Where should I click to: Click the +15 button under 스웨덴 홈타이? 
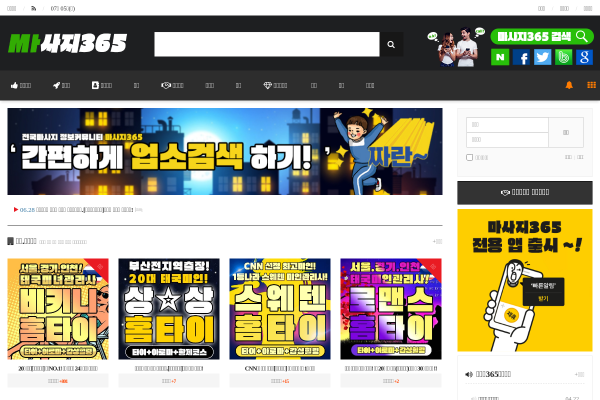[280, 381]
